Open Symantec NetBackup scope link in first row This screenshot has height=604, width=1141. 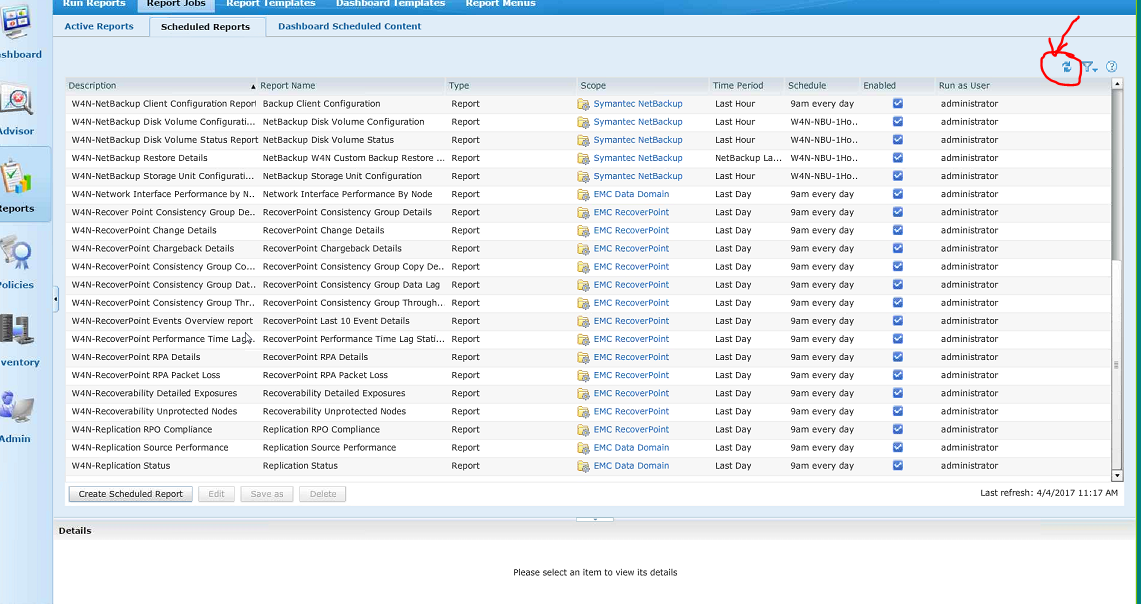pos(637,104)
